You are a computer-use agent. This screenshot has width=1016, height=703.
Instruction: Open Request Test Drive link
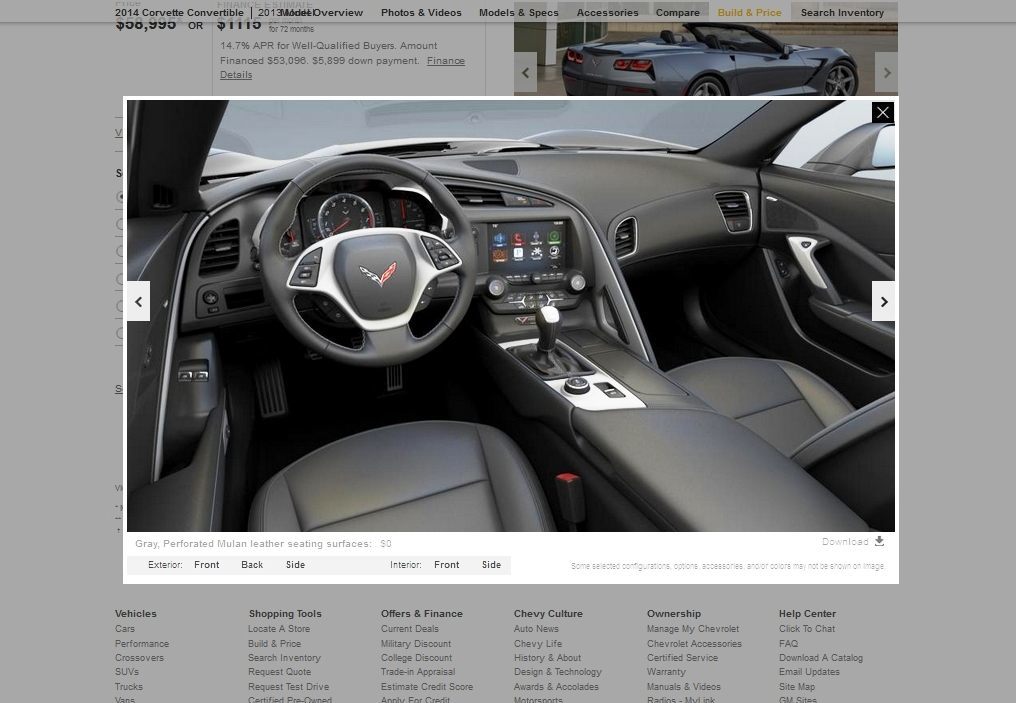288,687
